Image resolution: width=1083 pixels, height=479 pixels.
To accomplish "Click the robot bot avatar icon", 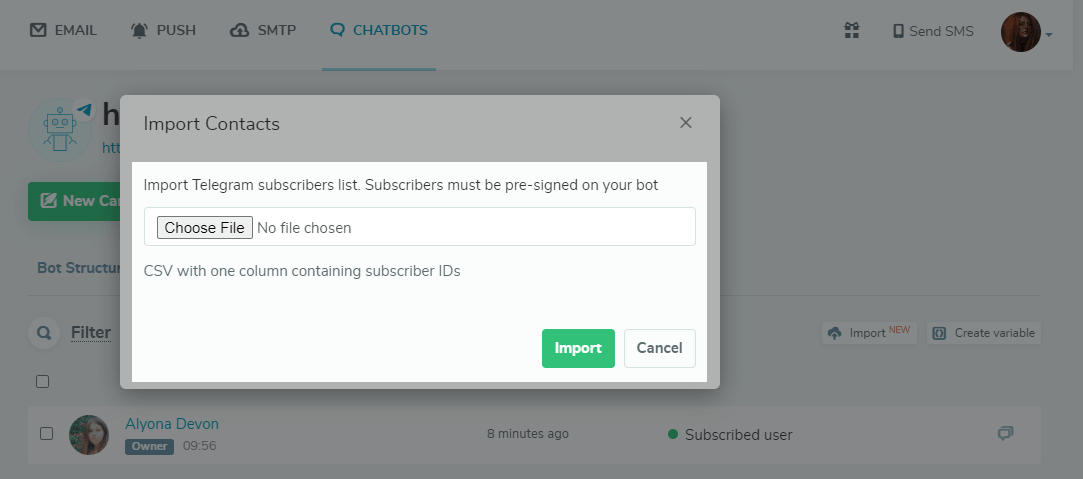I will pos(60,127).
